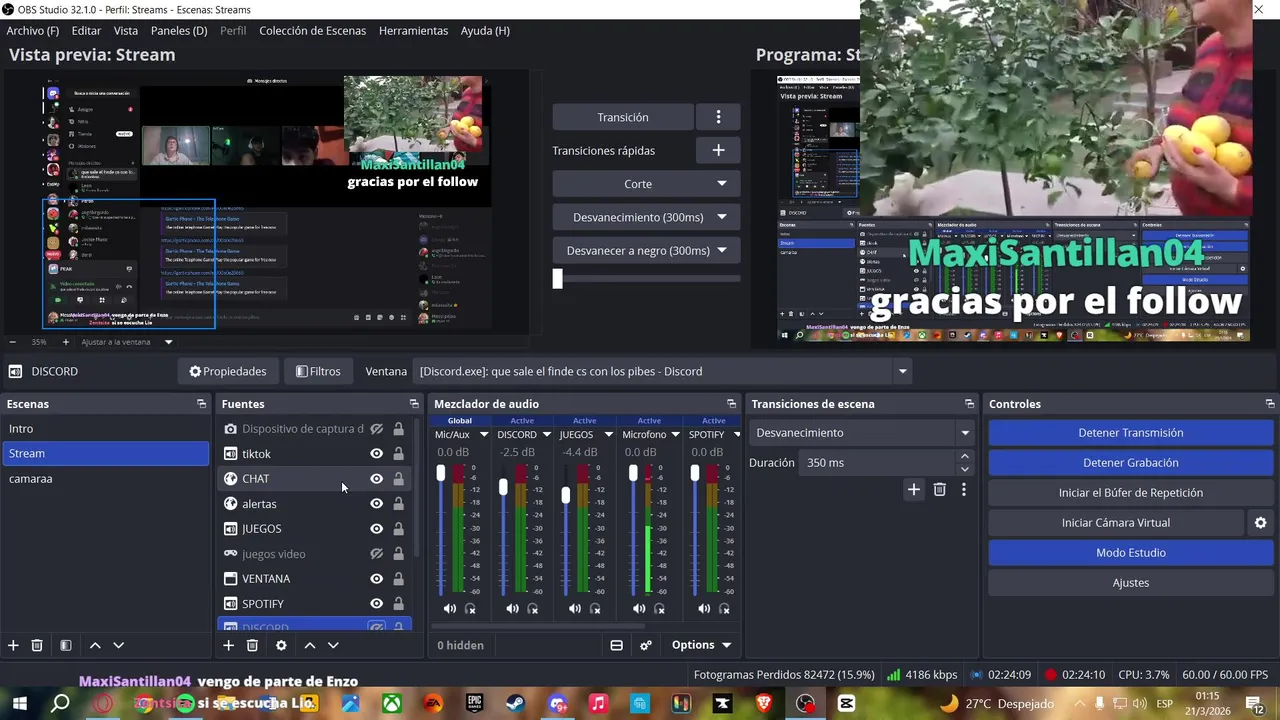The width and height of the screenshot is (1280, 720).
Task: Adjust the JUEGOS volume fader
Action: pyautogui.click(x=566, y=495)
